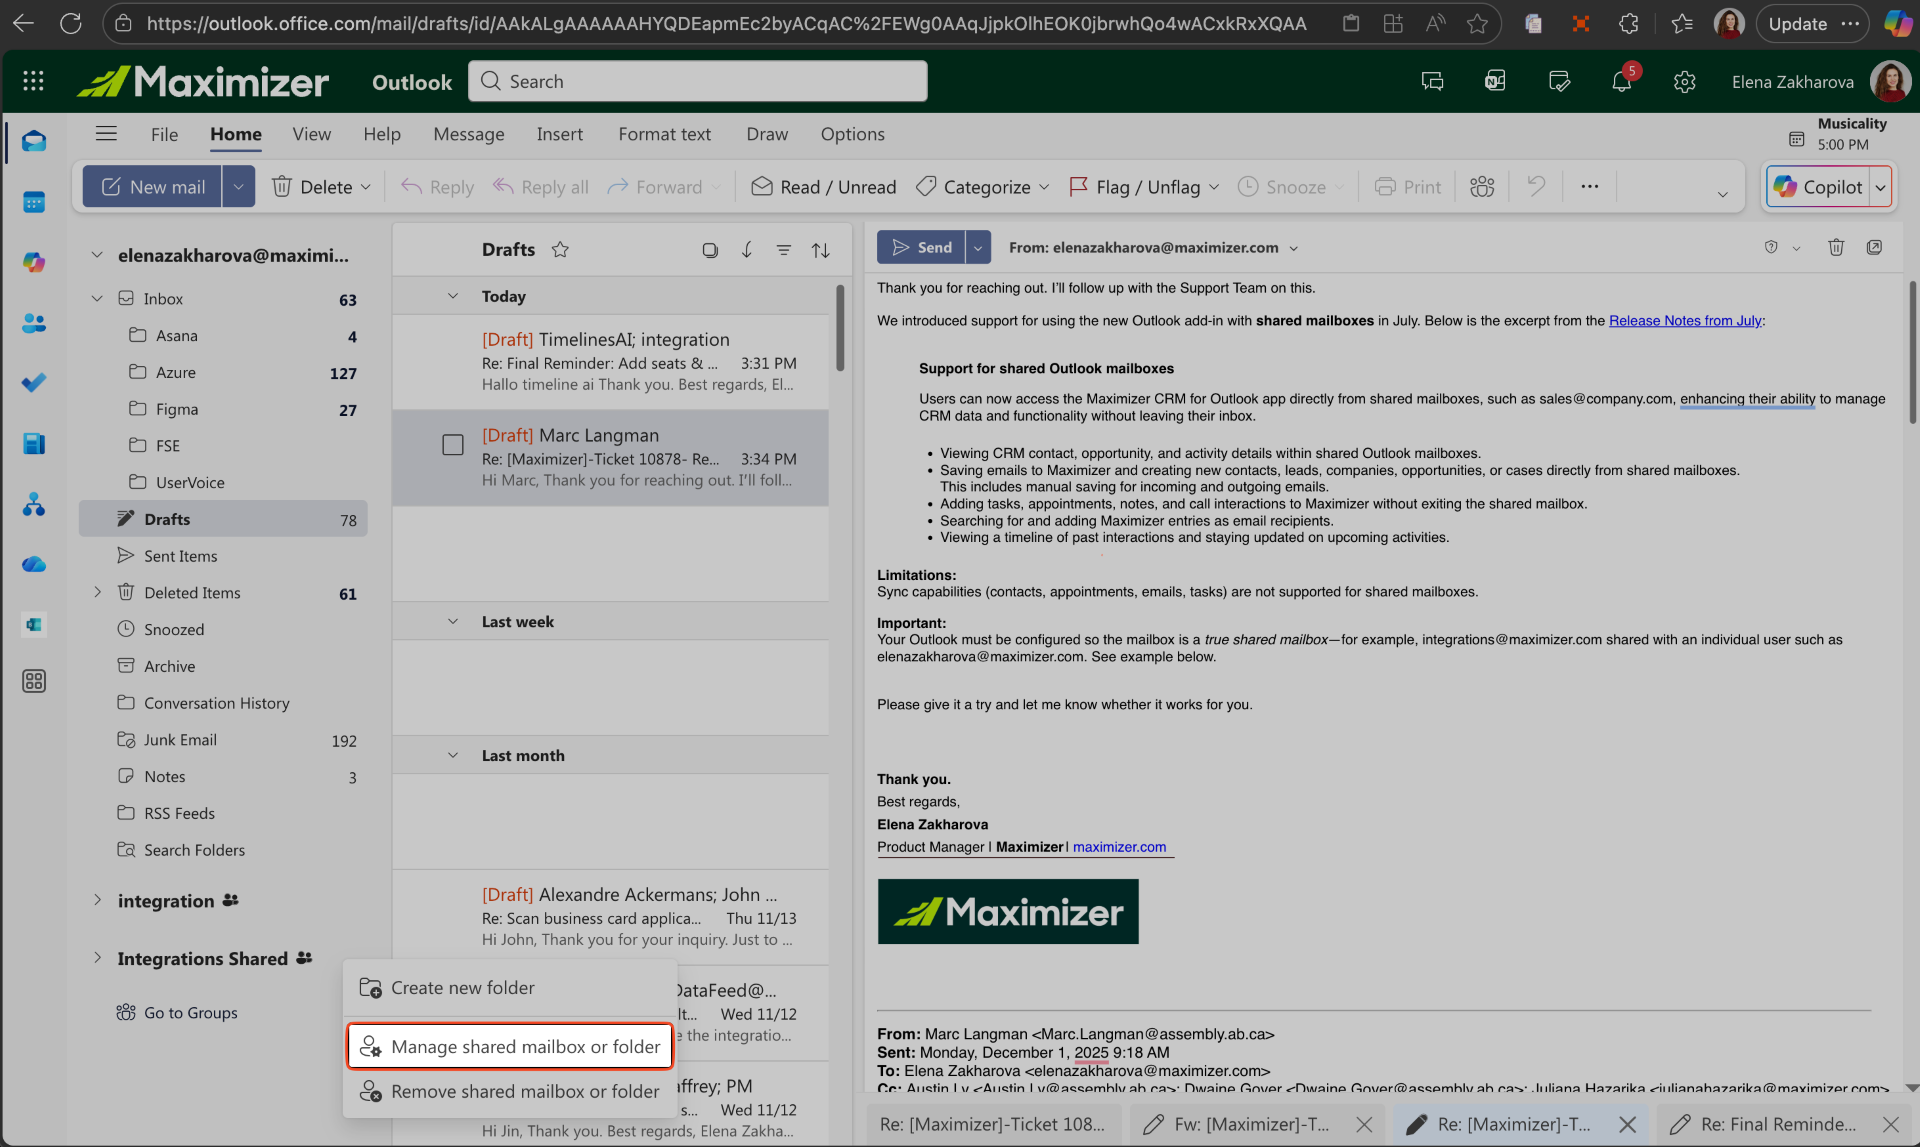Viewport: 1920px width, 1147px height.
Task: Open Groups icon in ribbon
Action: click(1482, 187)
